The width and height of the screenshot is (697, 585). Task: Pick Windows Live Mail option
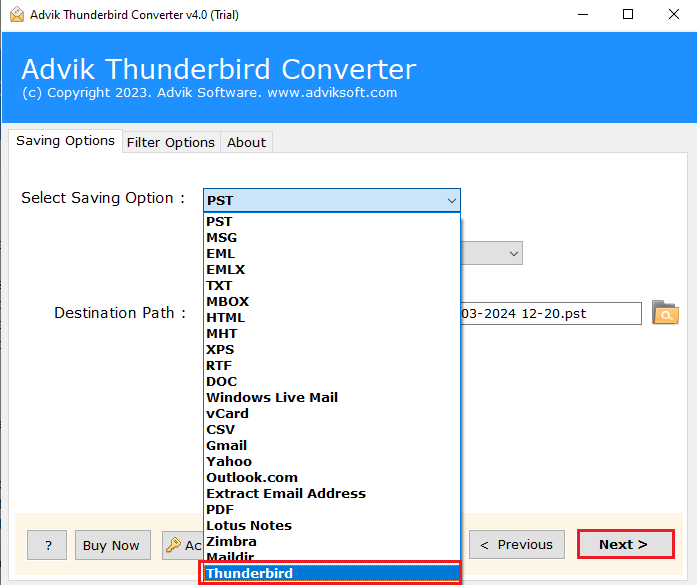point(332,397)
